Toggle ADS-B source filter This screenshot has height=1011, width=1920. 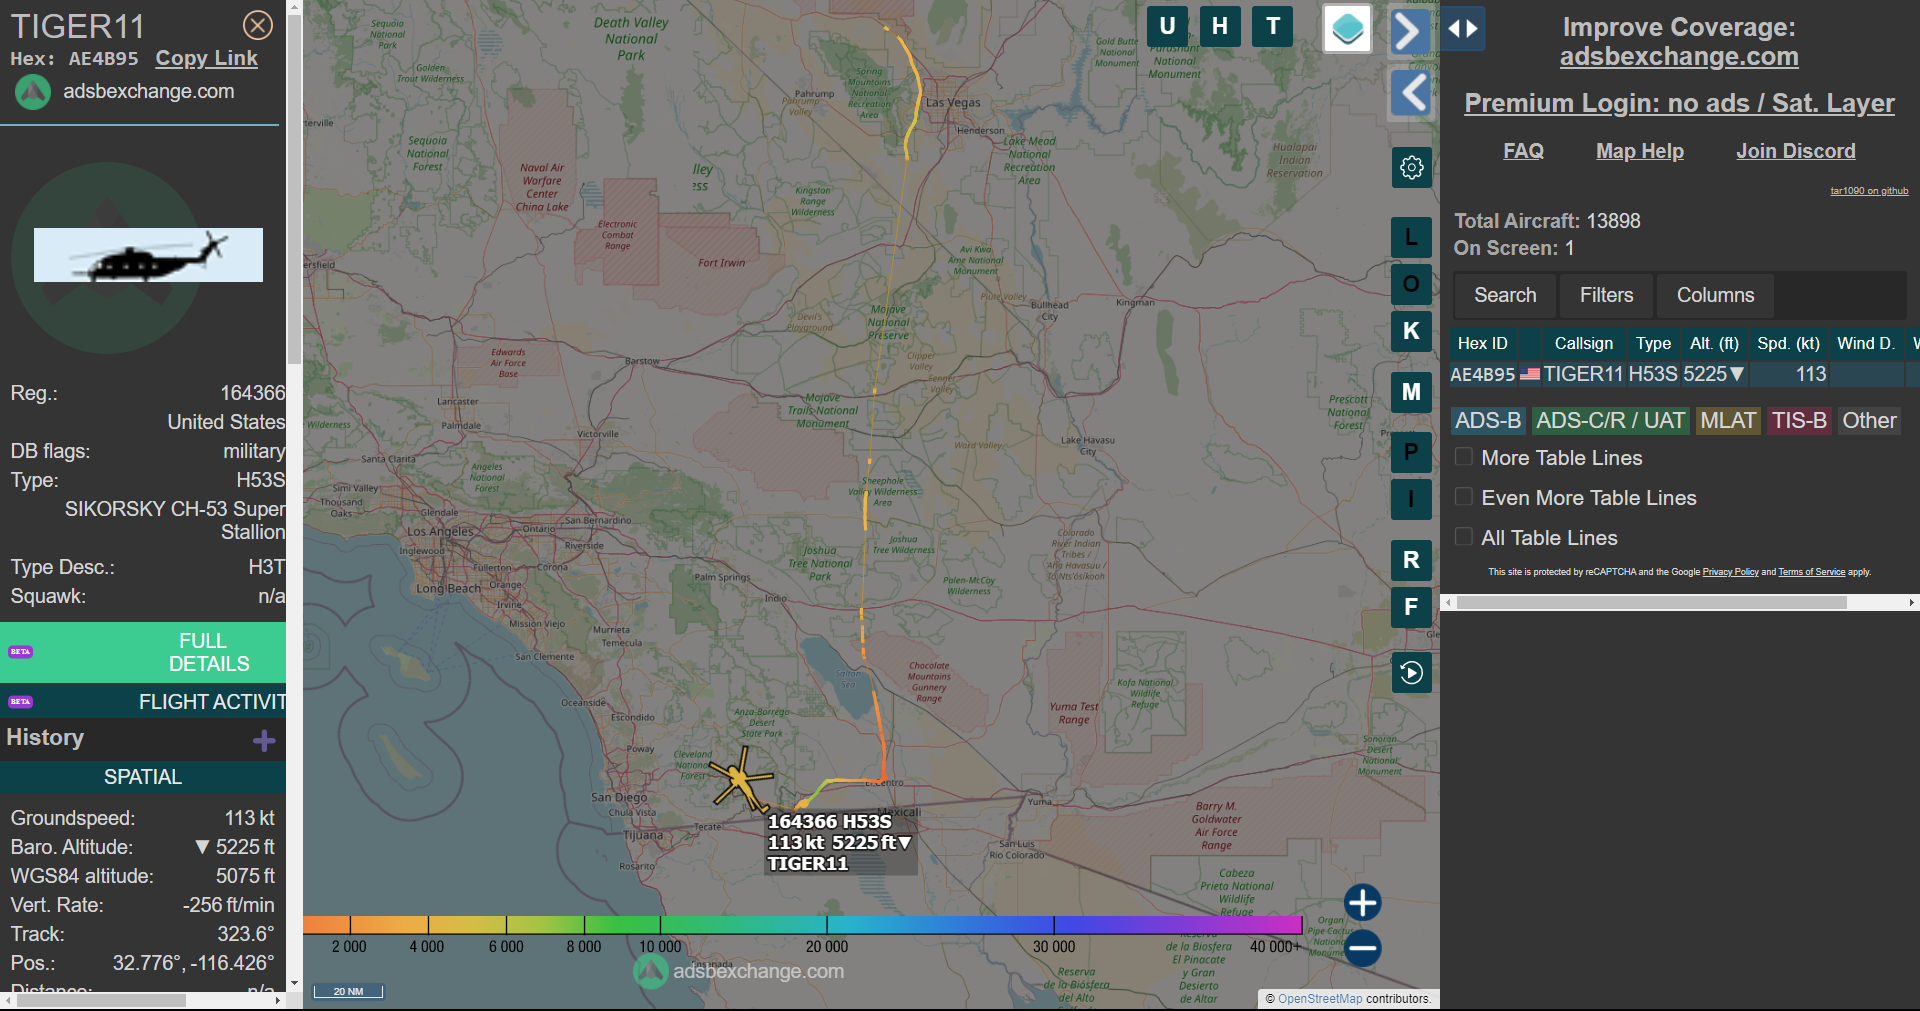(x=1488, y=421)
